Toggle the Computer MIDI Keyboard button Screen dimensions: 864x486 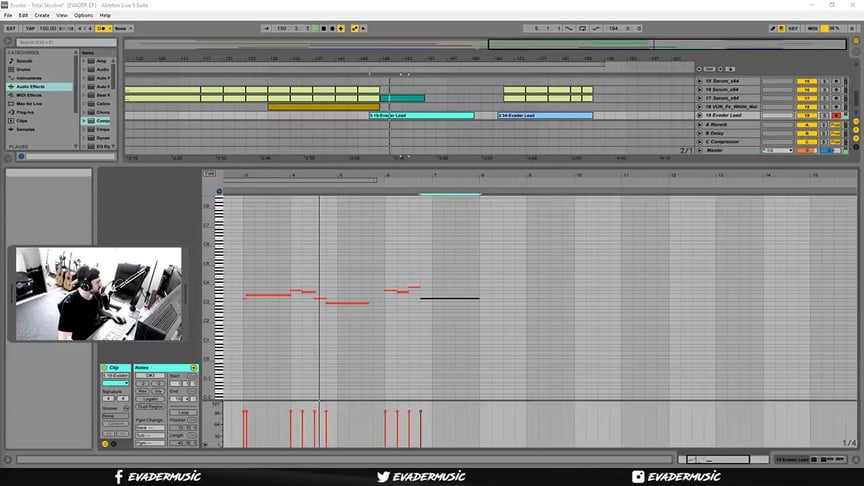tap(781, 29)
